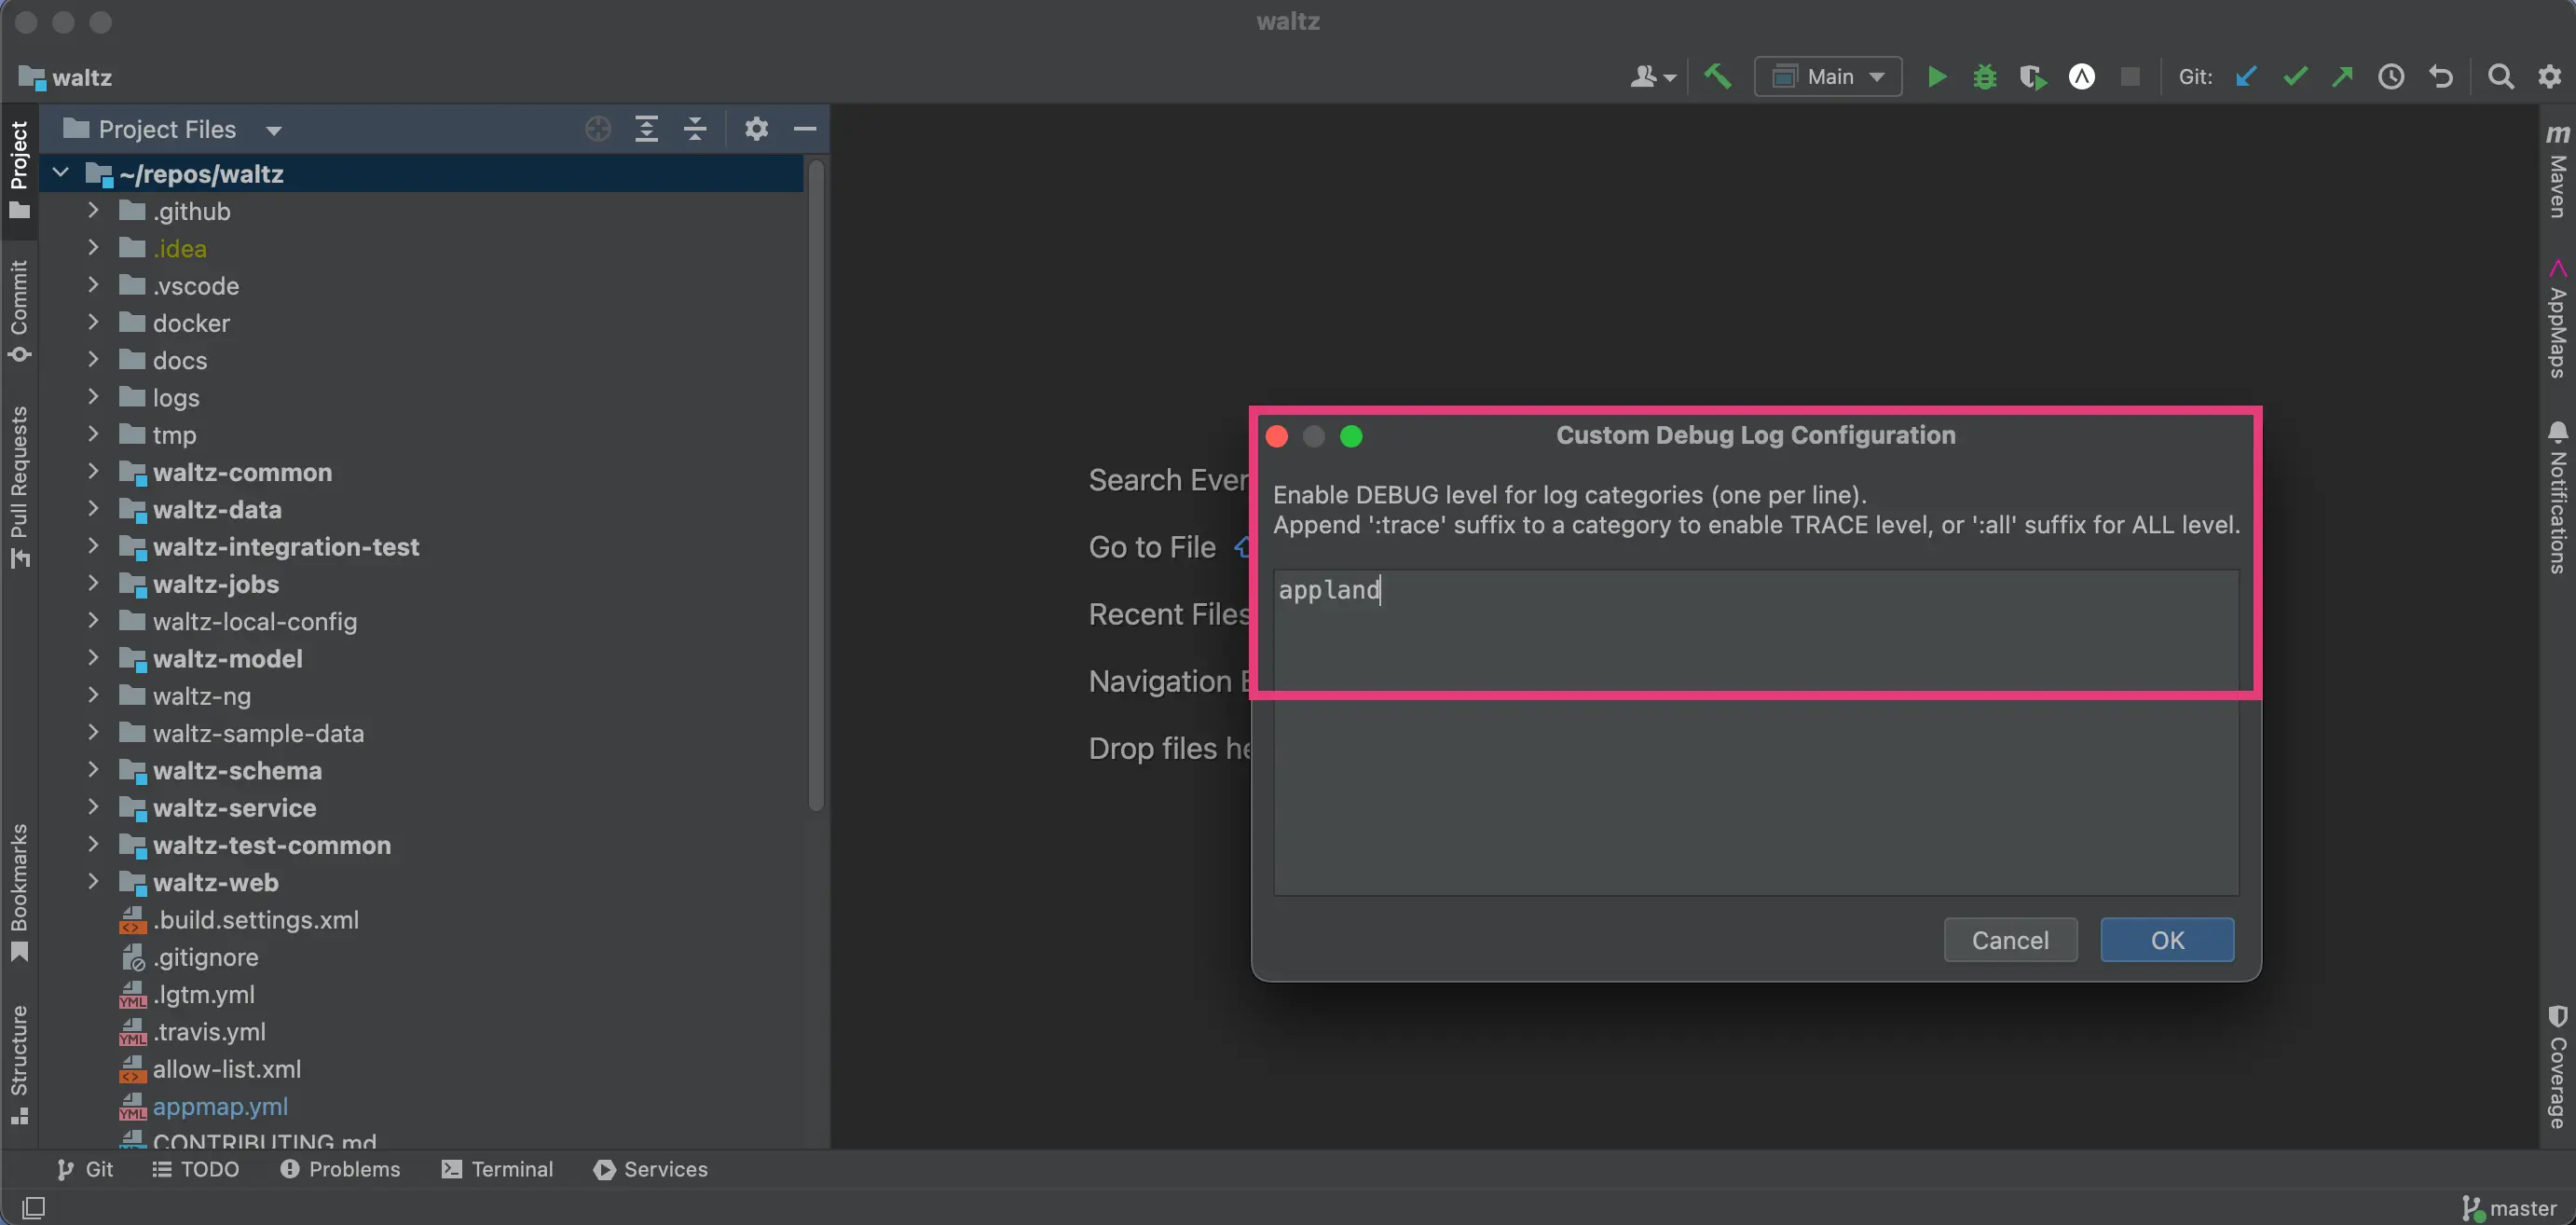Click the waltz project breadcrumb

click(x=66, y=77)
